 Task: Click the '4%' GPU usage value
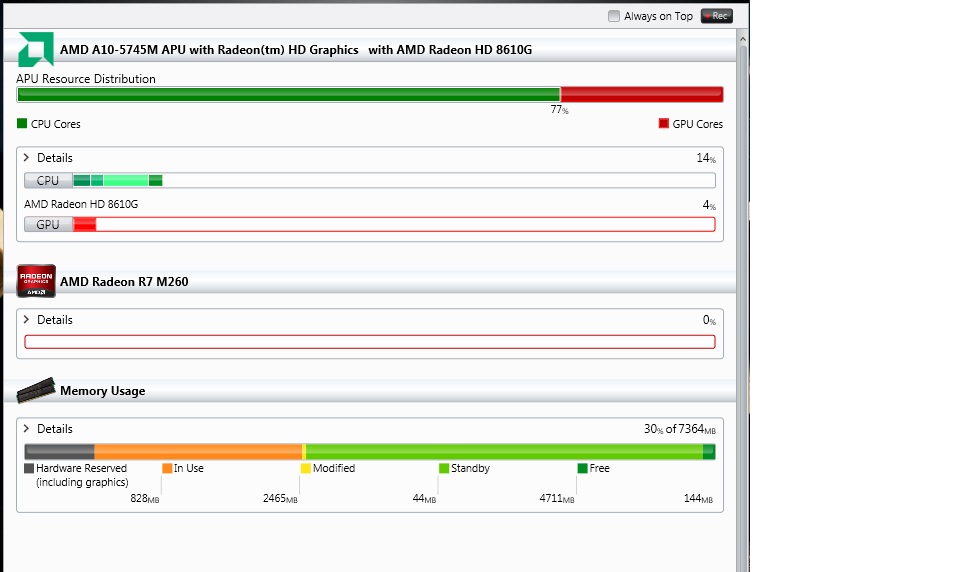coord(709,205)
